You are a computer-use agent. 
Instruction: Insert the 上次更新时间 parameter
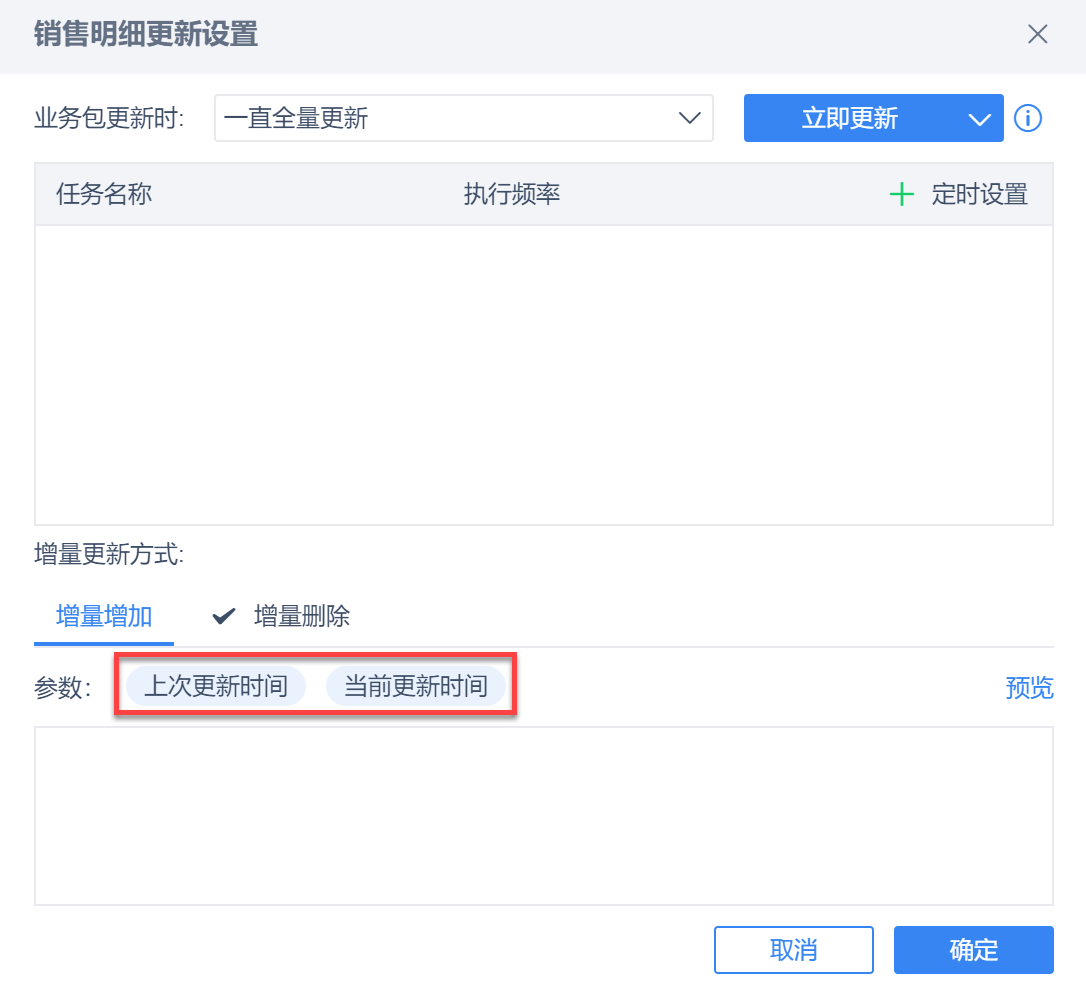pos(216,686)
